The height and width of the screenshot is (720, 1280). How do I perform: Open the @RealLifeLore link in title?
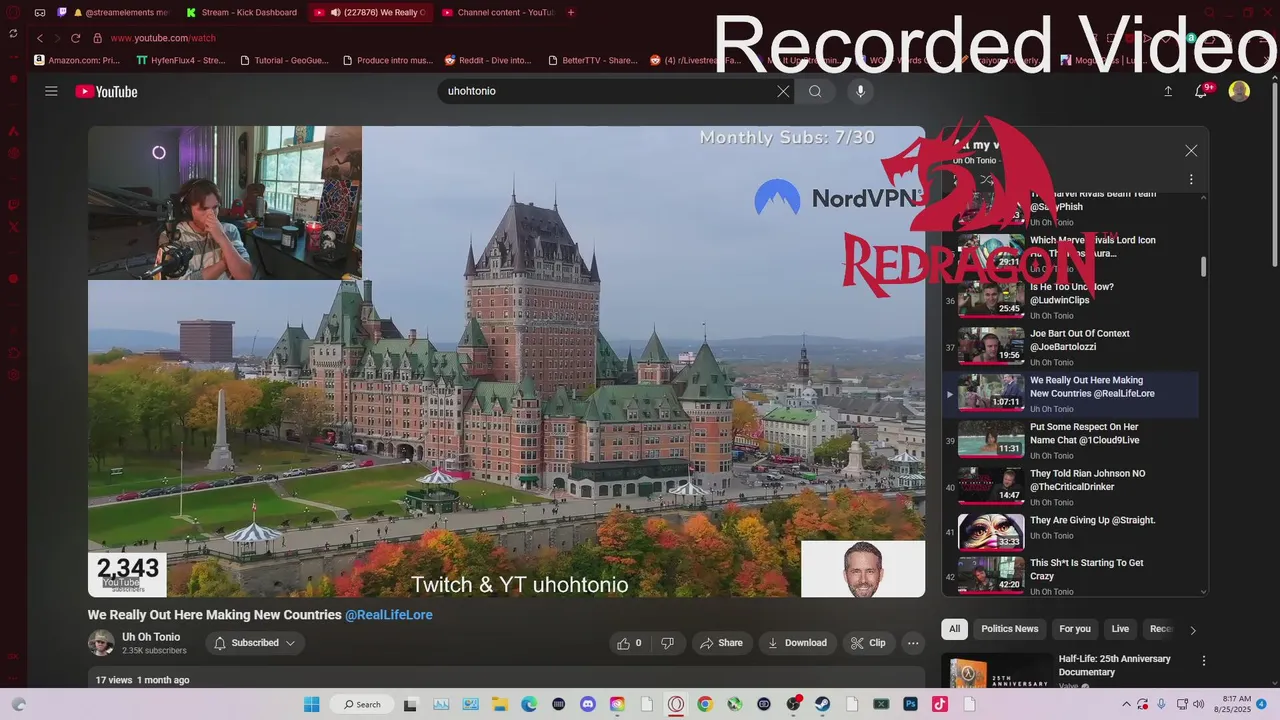point(389,615)
